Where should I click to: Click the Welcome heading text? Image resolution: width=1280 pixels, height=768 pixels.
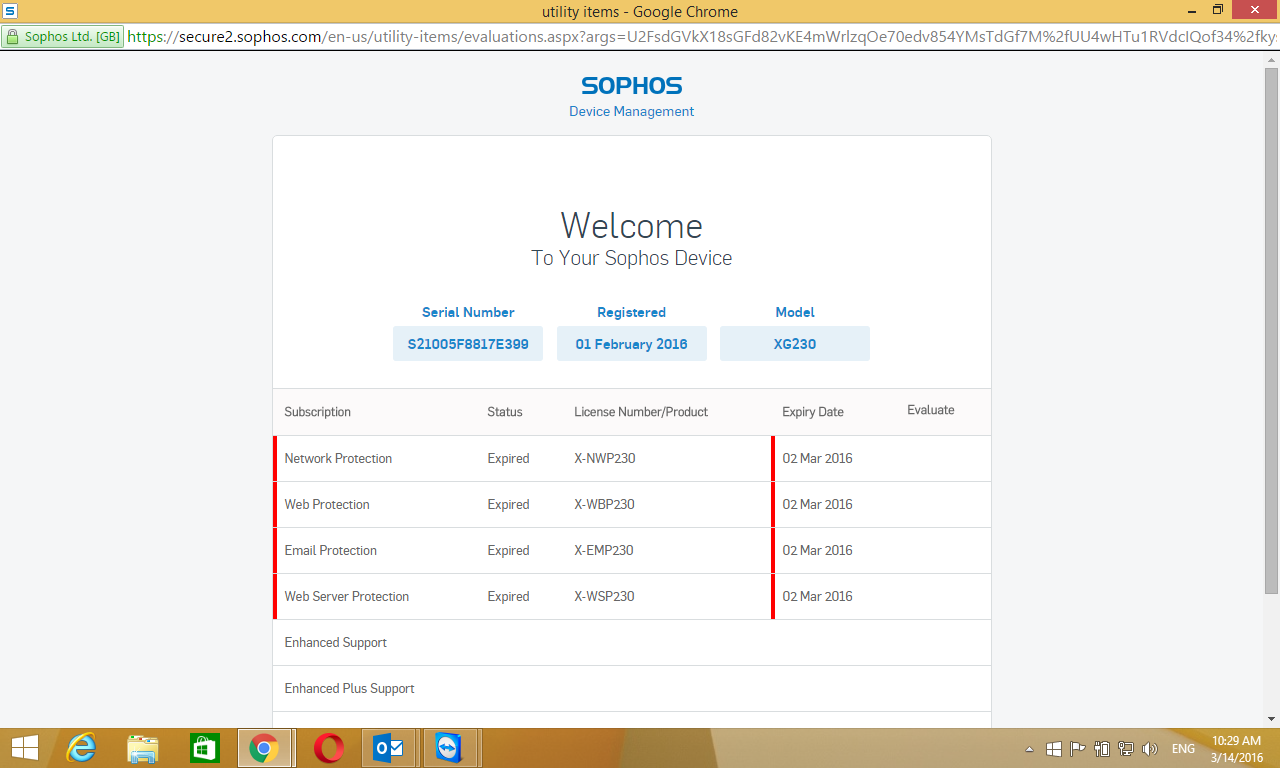coord(631,225)
